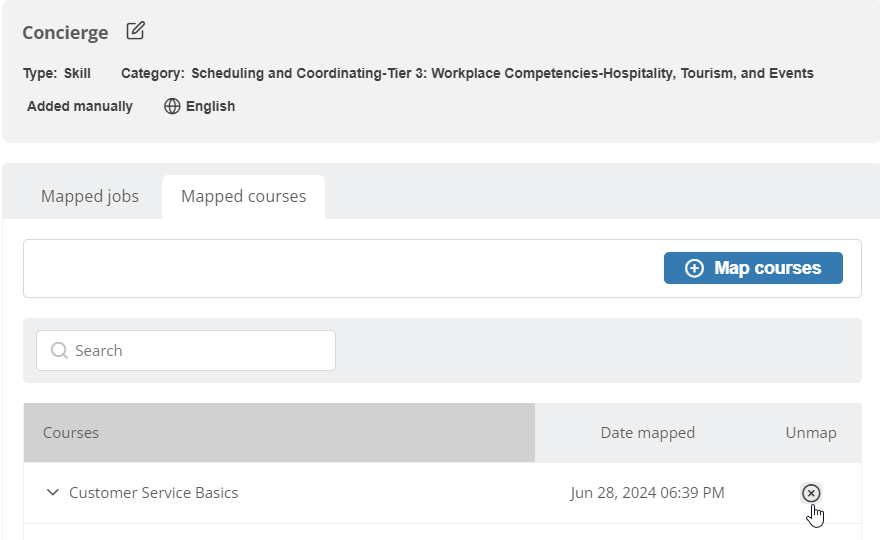Sort by the Date mapped column header
Viewport: 880px width, 540px height.
[647, 433]
